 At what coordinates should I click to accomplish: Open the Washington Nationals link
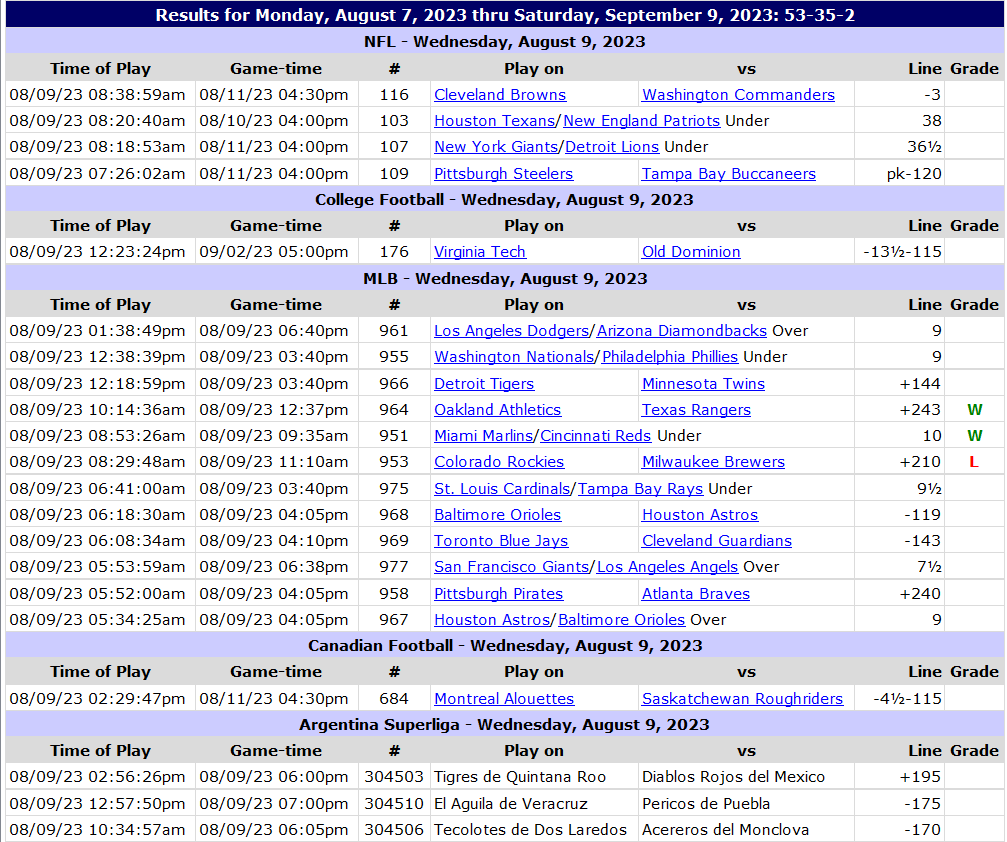tap(514, 357)
